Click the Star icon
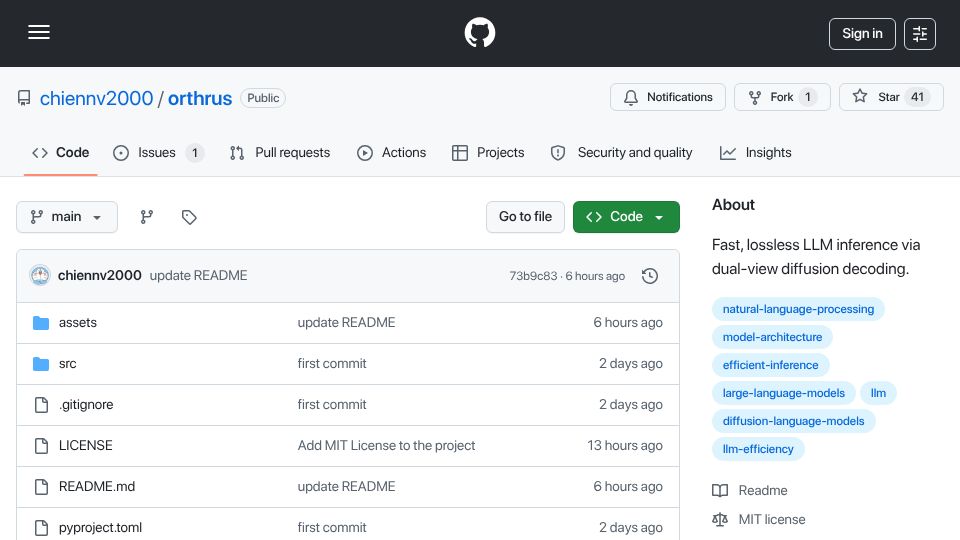This screenshot has width=960, height=540. (x=860, y=96)
